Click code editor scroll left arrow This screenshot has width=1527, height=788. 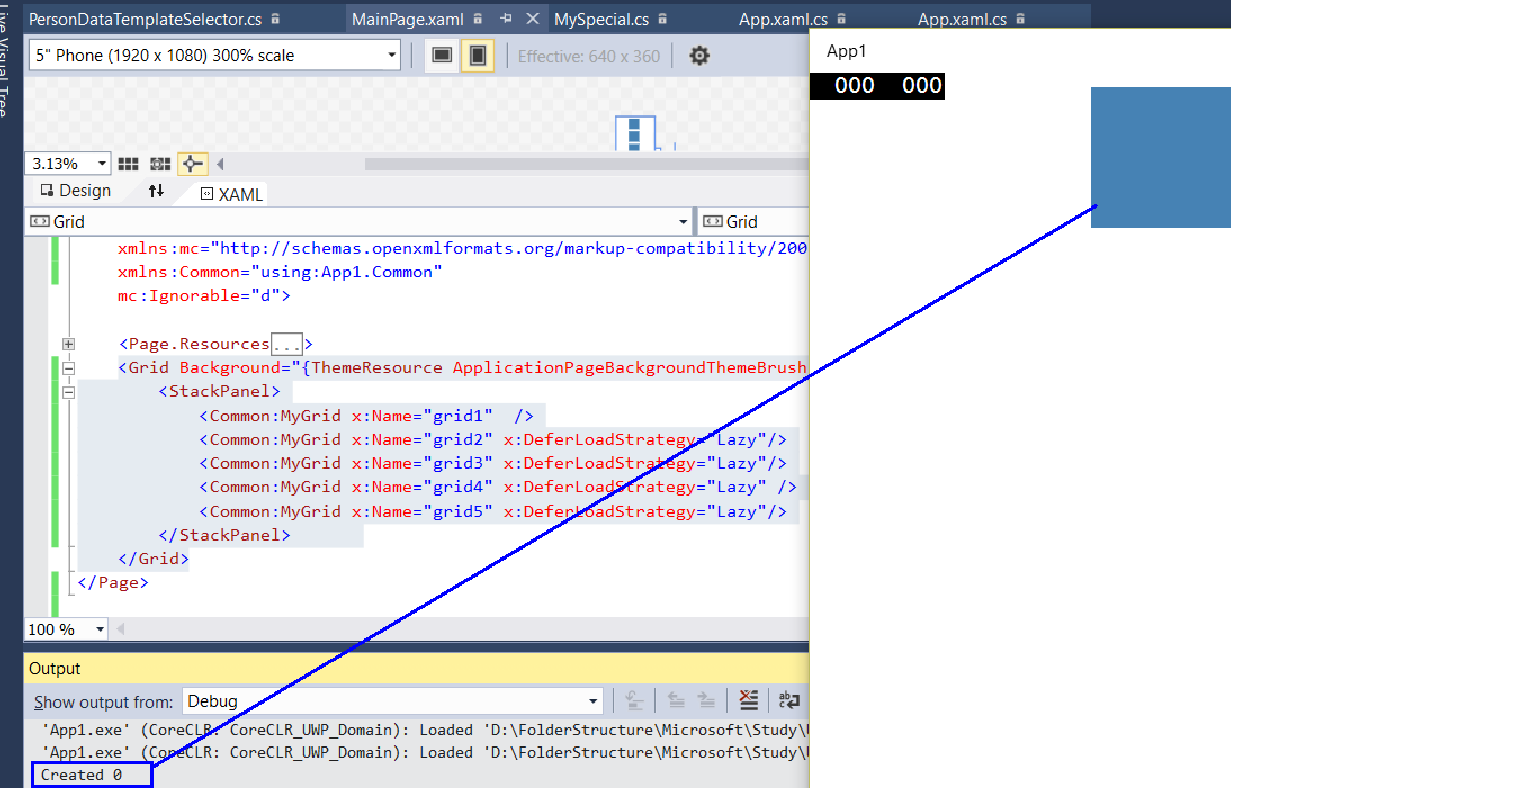coord(120,629)
